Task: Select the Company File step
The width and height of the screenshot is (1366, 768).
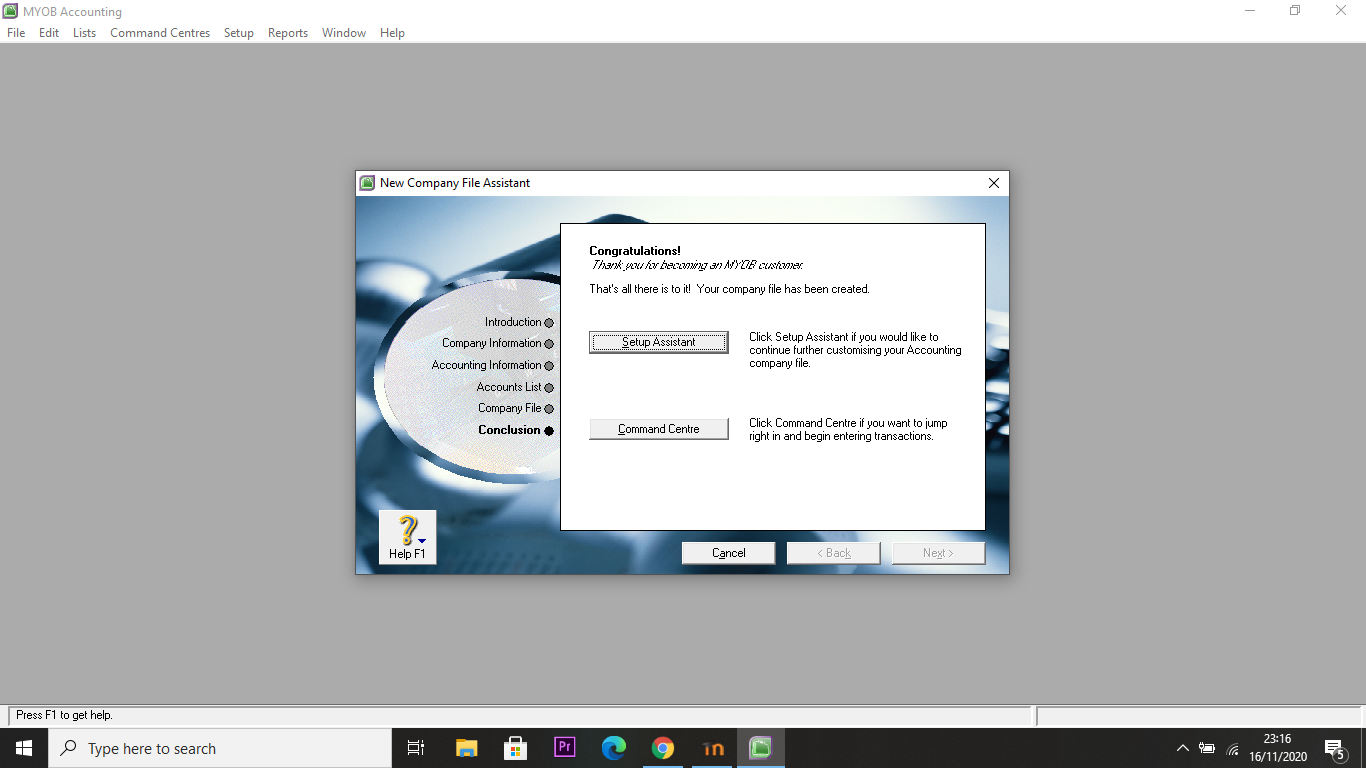Action: [516, 408]
